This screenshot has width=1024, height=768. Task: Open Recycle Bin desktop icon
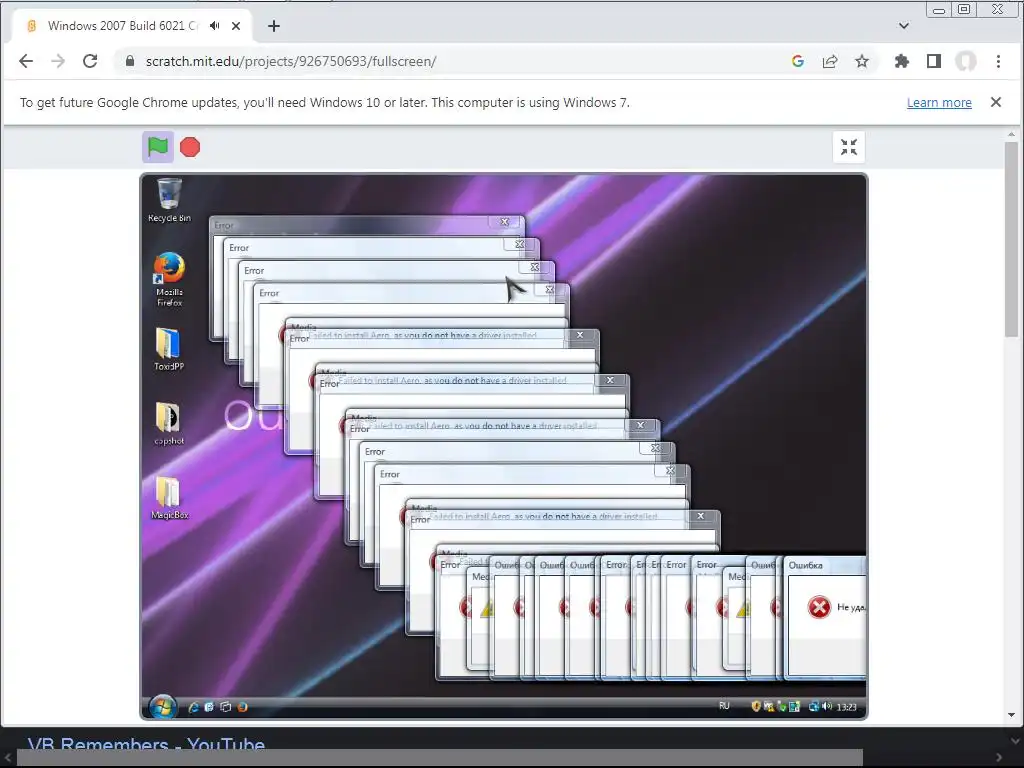click(169, 200)
